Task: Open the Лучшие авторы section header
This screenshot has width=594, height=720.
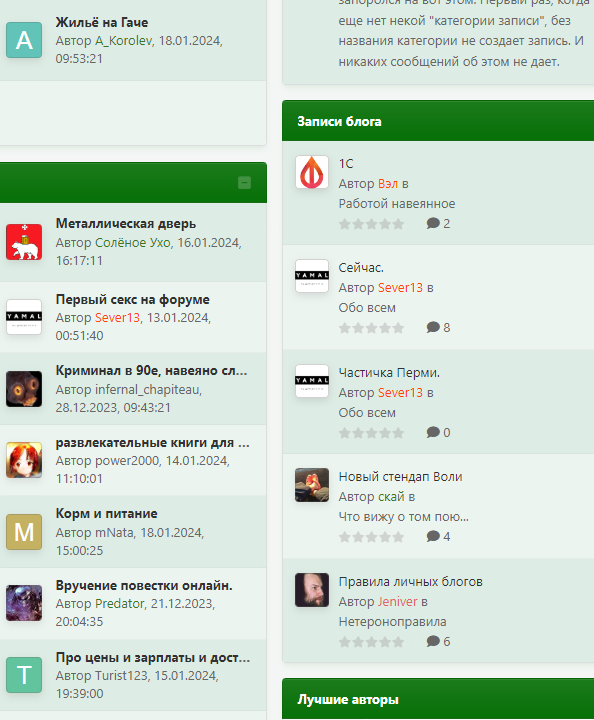Action: [348, 699]
